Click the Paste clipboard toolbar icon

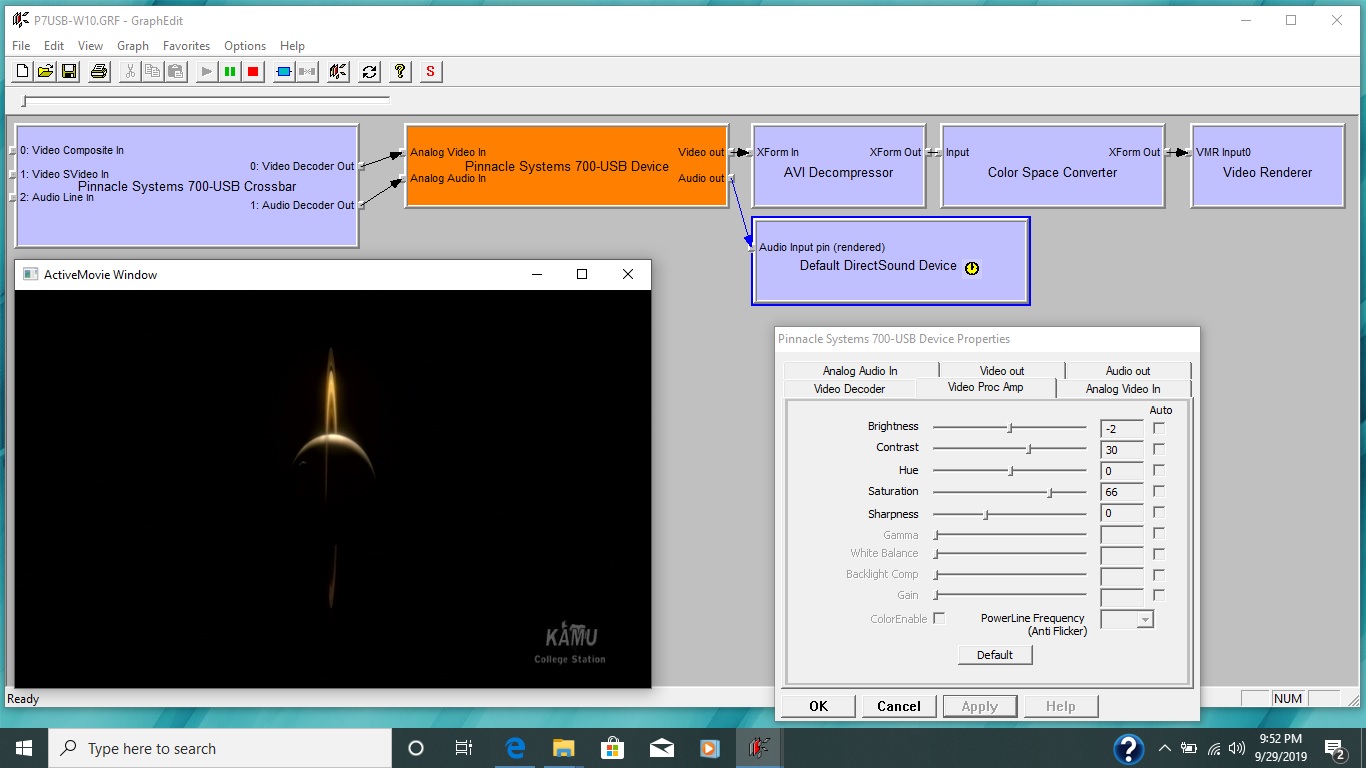click(x=175, y=71)
